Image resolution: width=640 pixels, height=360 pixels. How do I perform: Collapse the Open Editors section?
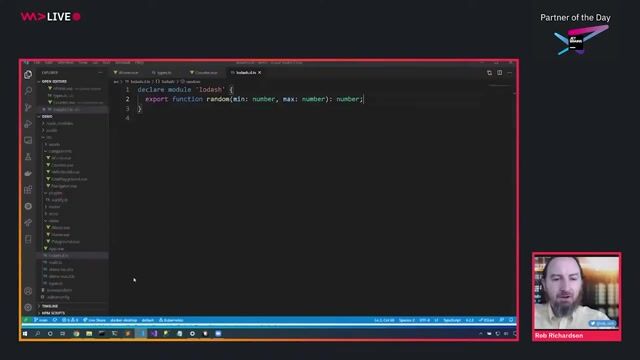54,82
